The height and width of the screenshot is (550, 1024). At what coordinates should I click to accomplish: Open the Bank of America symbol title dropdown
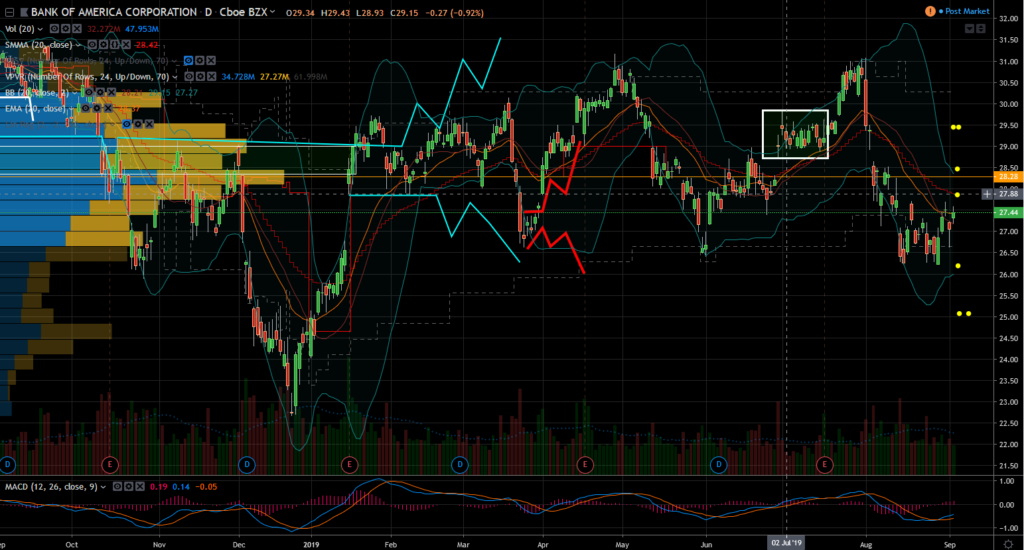point(272,12)
